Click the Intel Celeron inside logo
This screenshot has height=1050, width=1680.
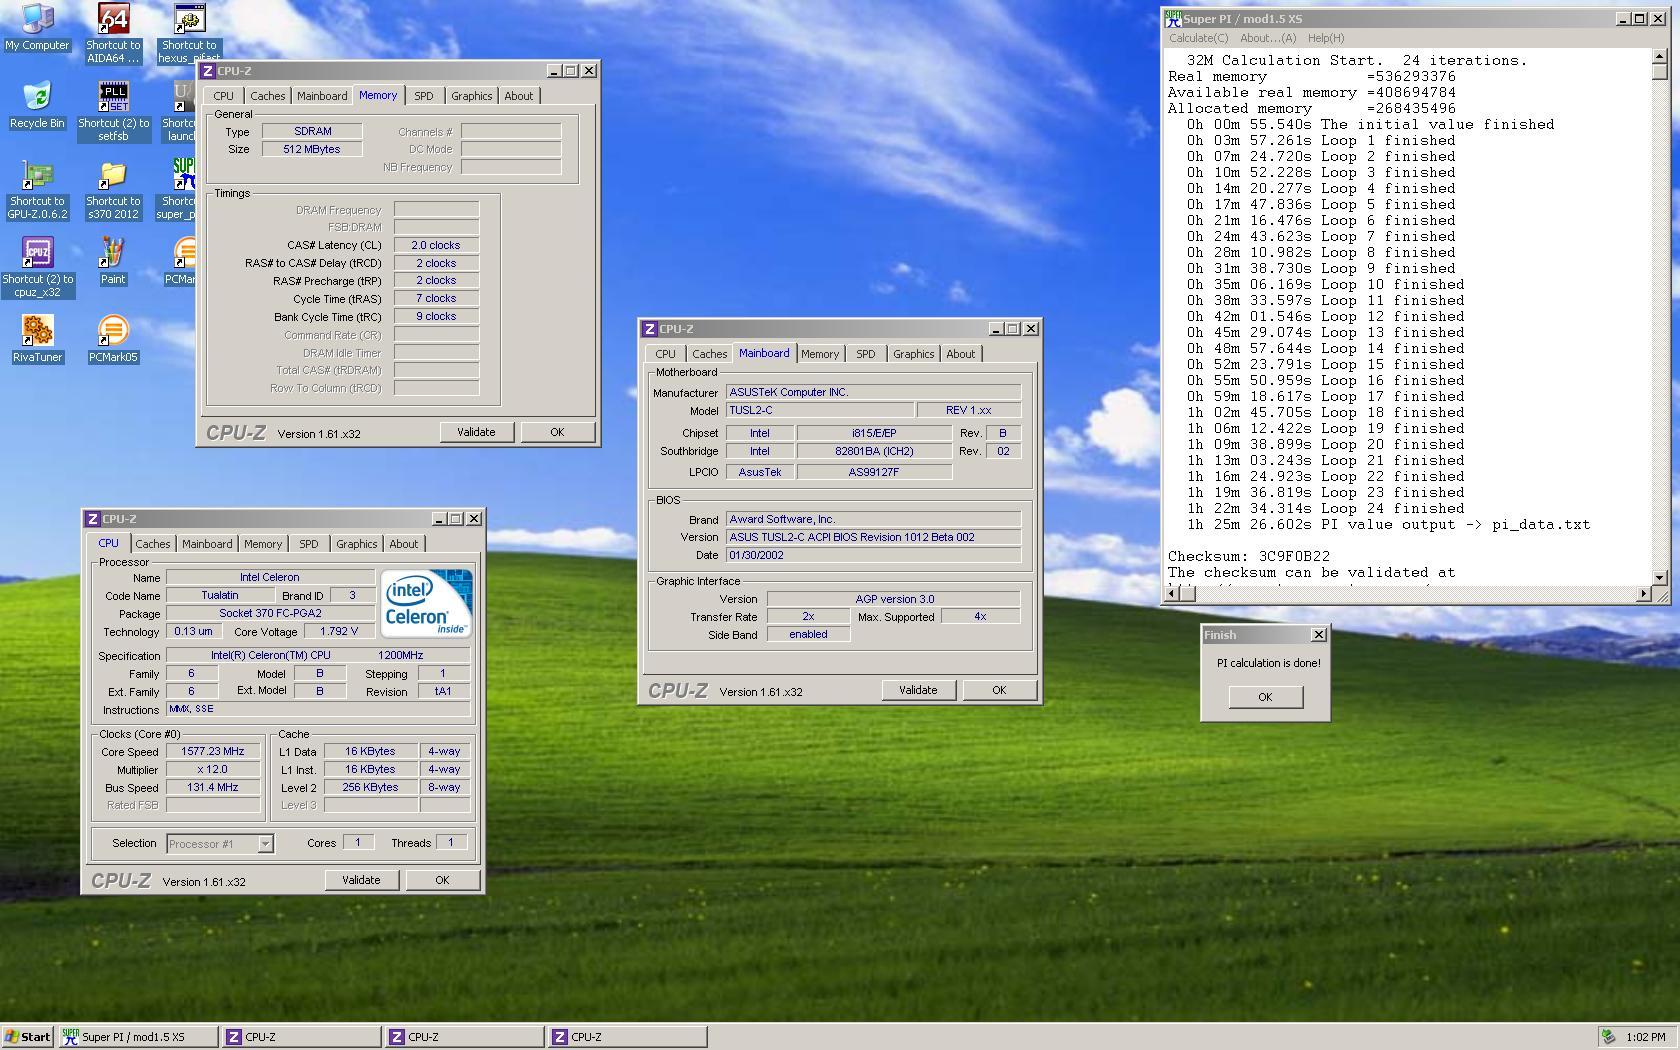(426, 603)
